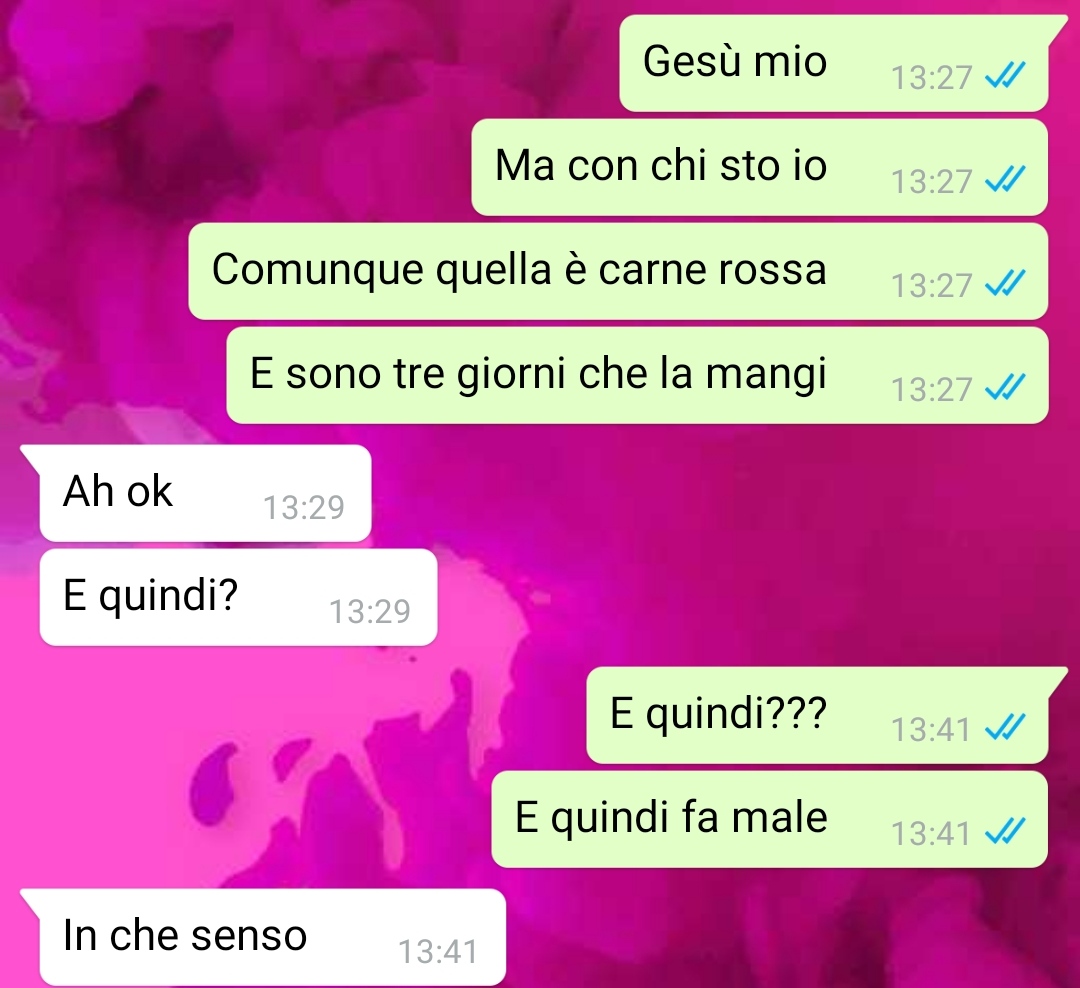1080x988 pixels.
Task: Click the 13:29 timestamp on 'Ah ok'
Action: [304, 508]
